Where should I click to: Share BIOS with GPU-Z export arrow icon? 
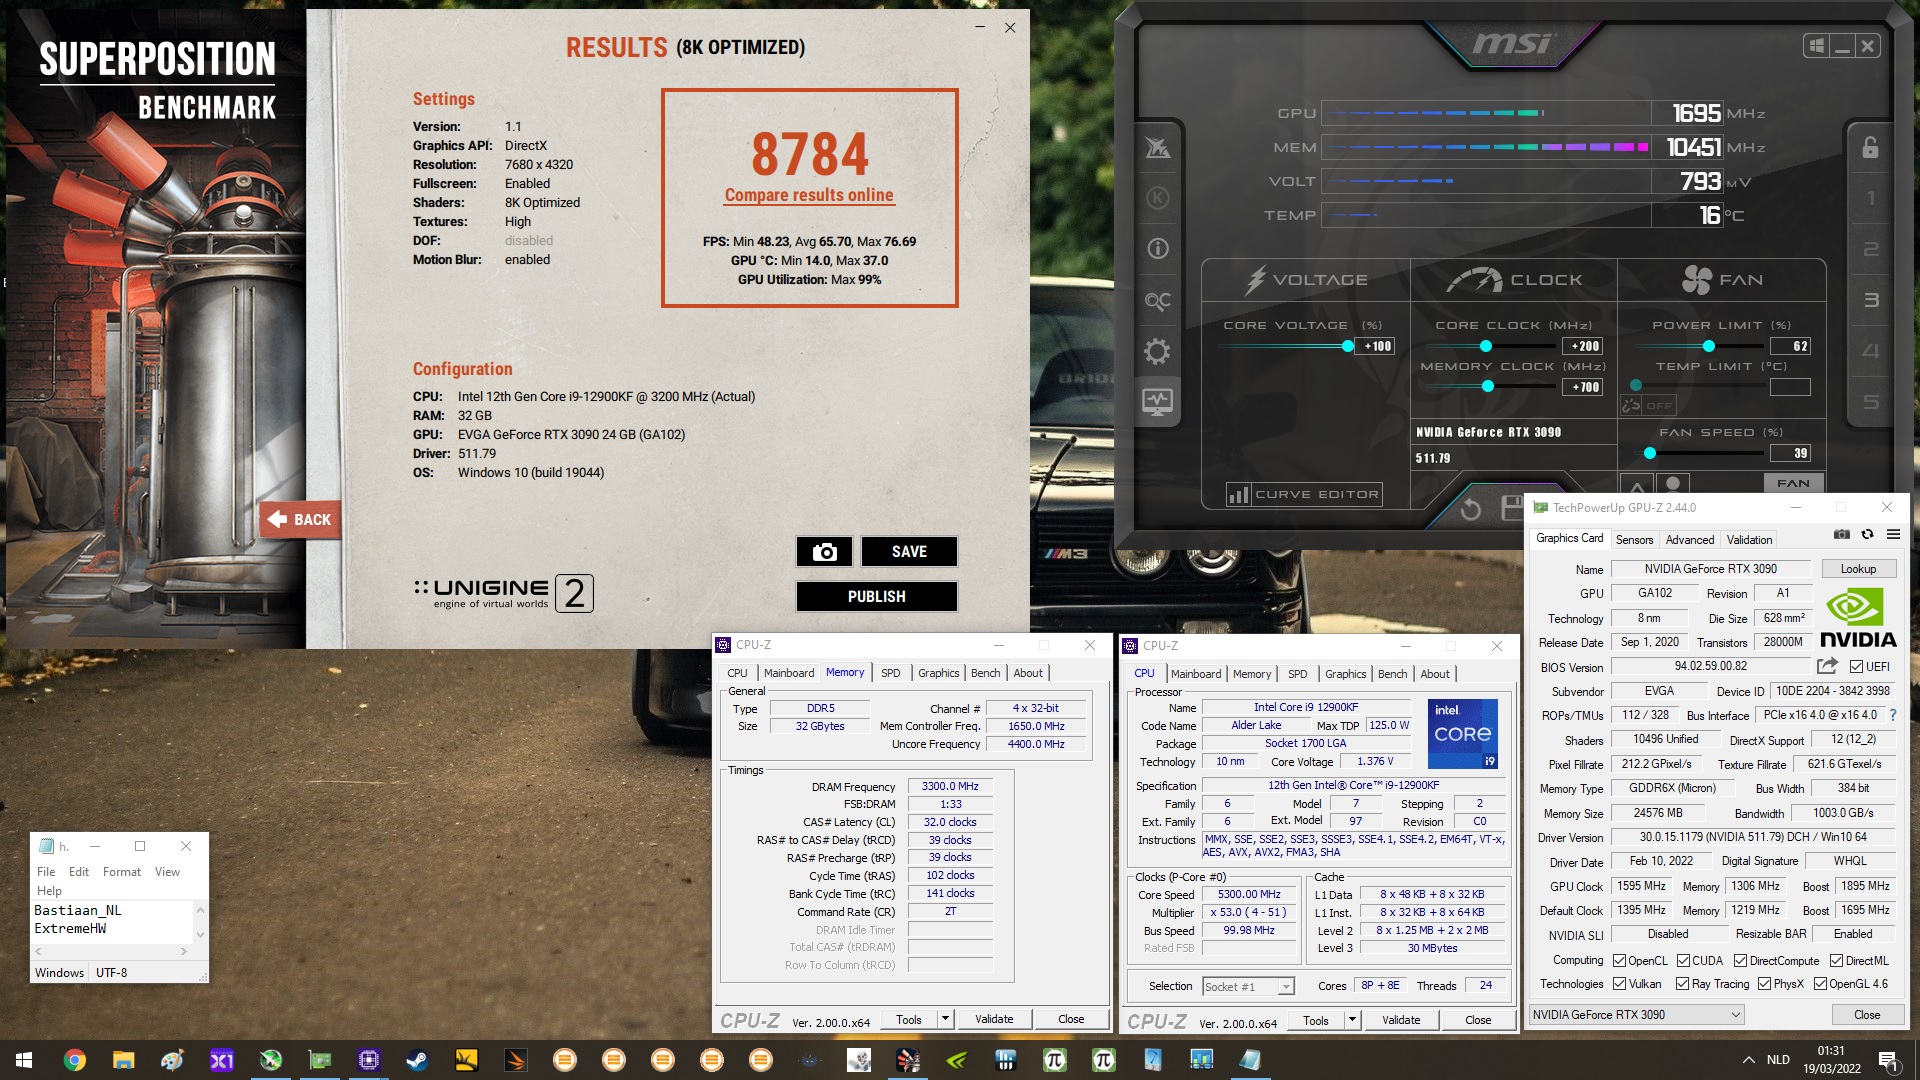point(1827,666)
